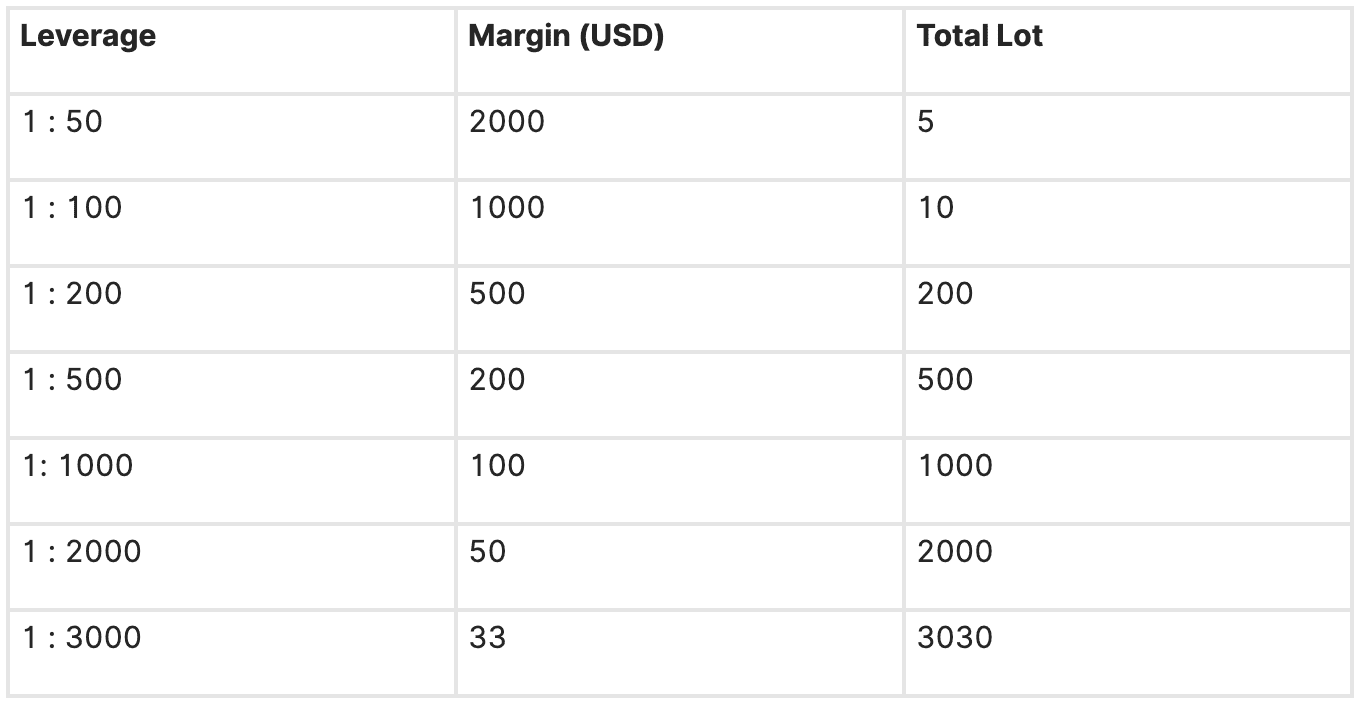Viewport: 1358px width, 706px height.
Task: Click the 1 : 2000 leverage cell
Action: coord(232,567)
